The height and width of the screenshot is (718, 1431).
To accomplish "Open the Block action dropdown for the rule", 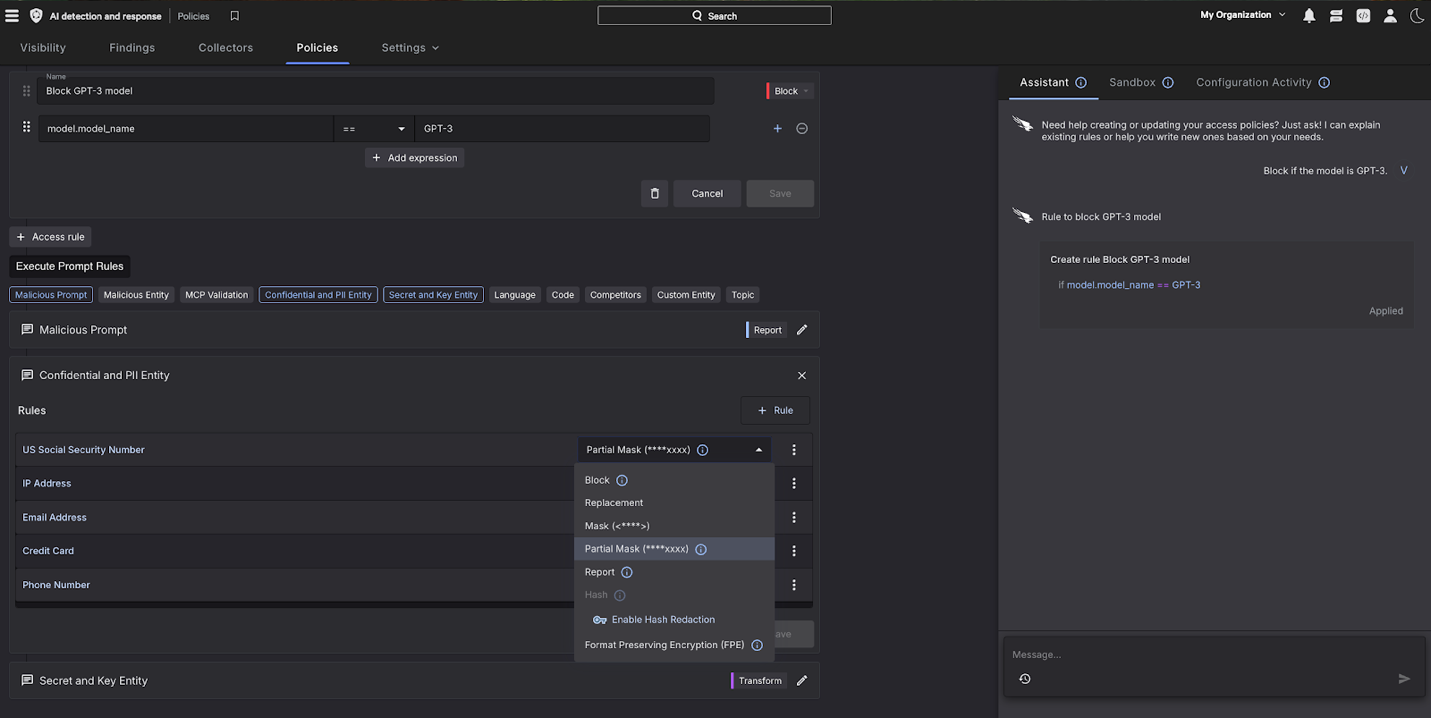I will tap(789, 91).
